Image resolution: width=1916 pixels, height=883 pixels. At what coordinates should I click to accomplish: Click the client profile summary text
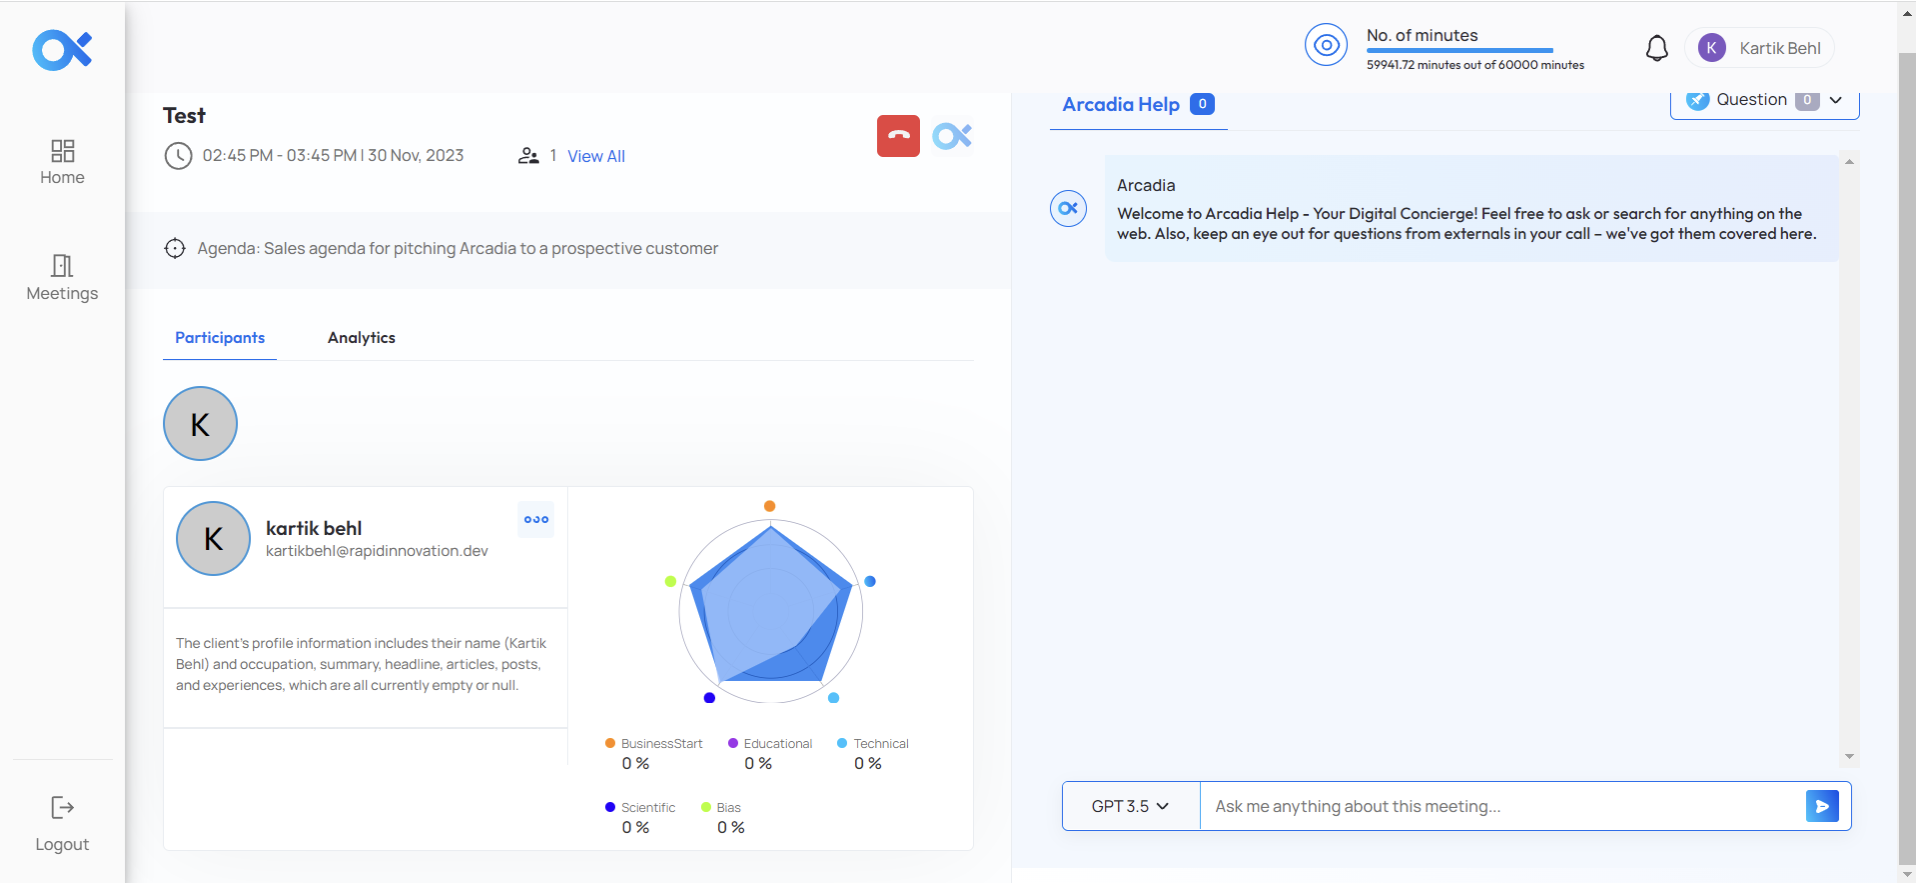(361, 664)
